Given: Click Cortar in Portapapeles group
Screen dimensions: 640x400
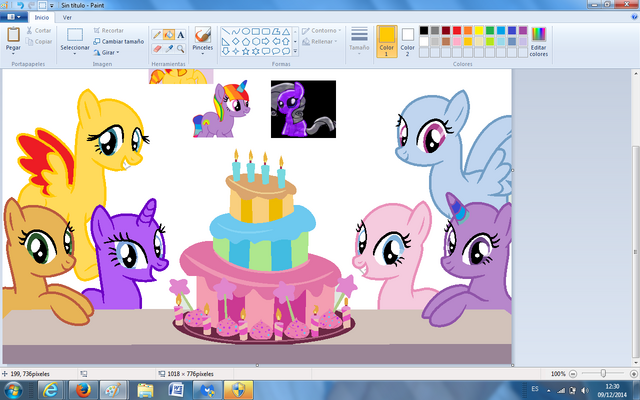Looking at the screenshot, I should point(39,30).
